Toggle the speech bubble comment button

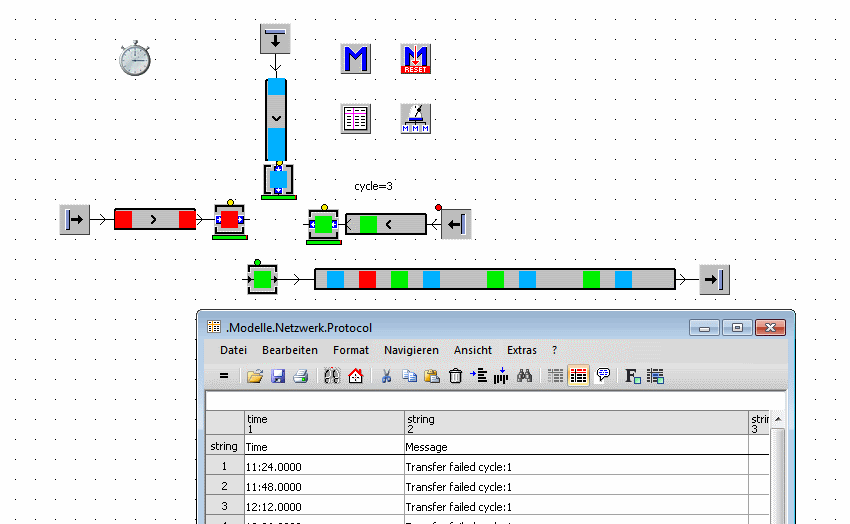(603, 376)
